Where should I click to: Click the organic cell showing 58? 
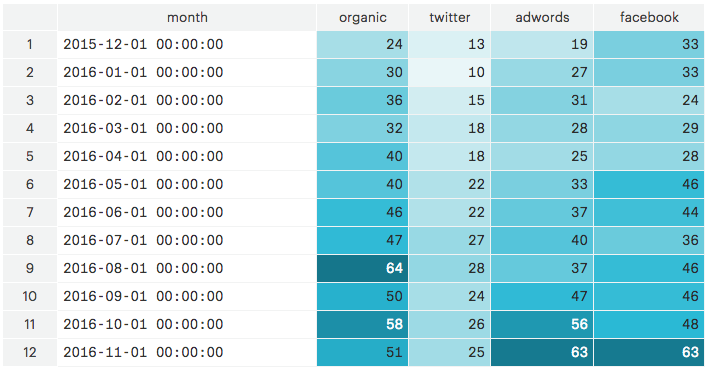(x=362, y=324)
